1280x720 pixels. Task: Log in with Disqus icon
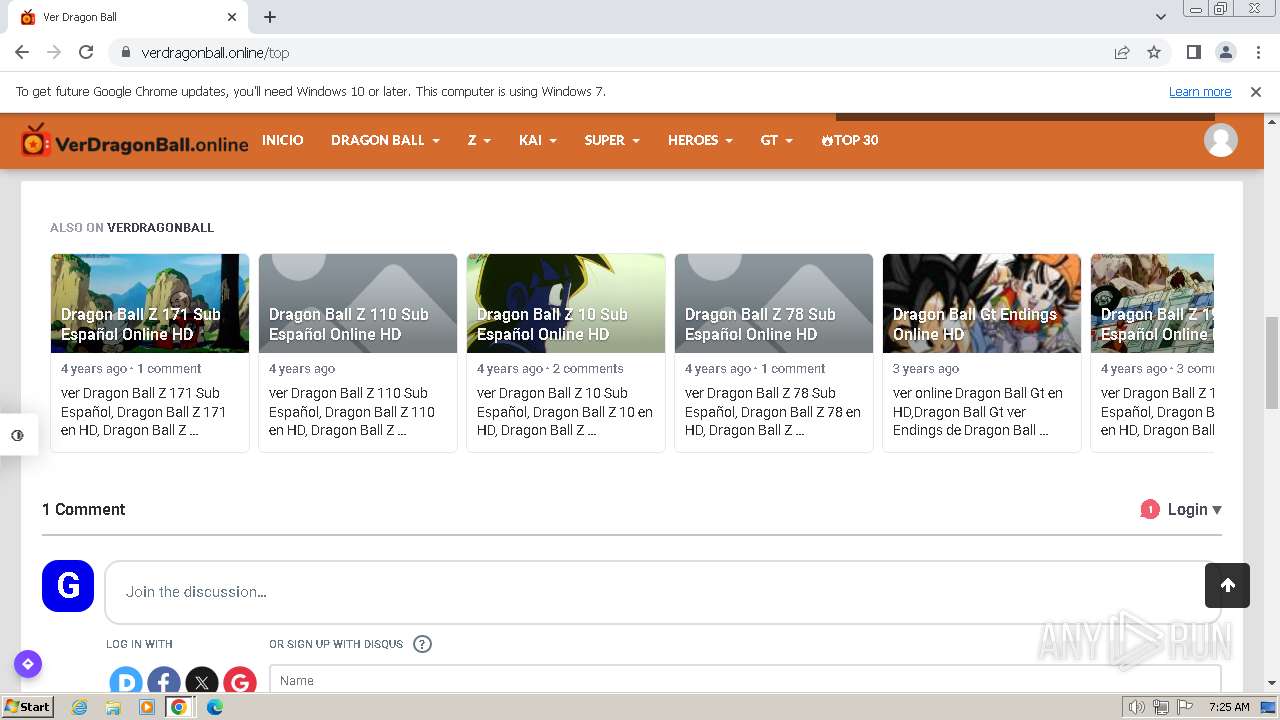point(126,683)
